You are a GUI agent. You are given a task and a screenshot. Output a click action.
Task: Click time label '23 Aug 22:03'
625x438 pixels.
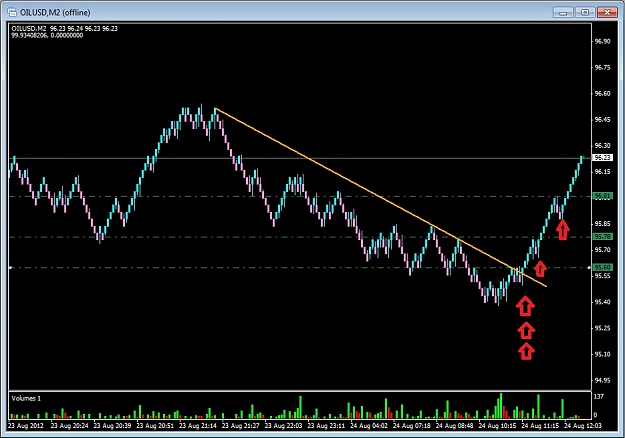tap(284, 426)
